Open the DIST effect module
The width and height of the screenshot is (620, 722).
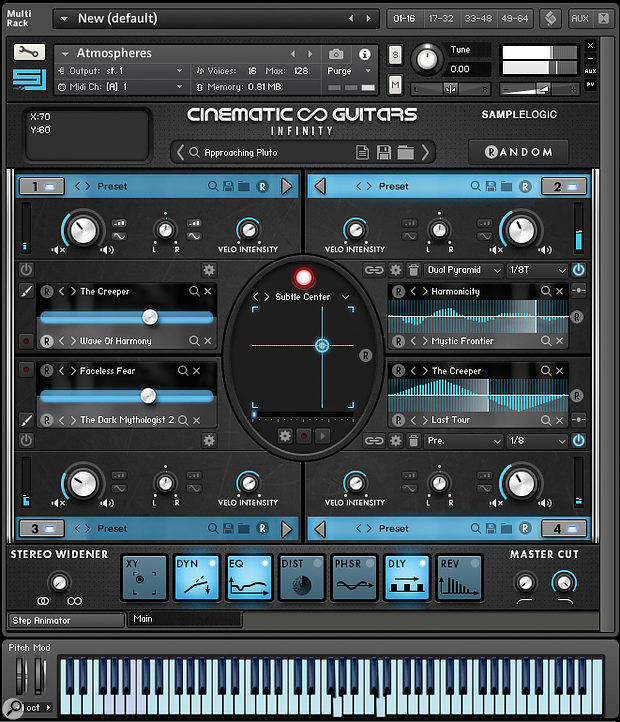point(301,578)
